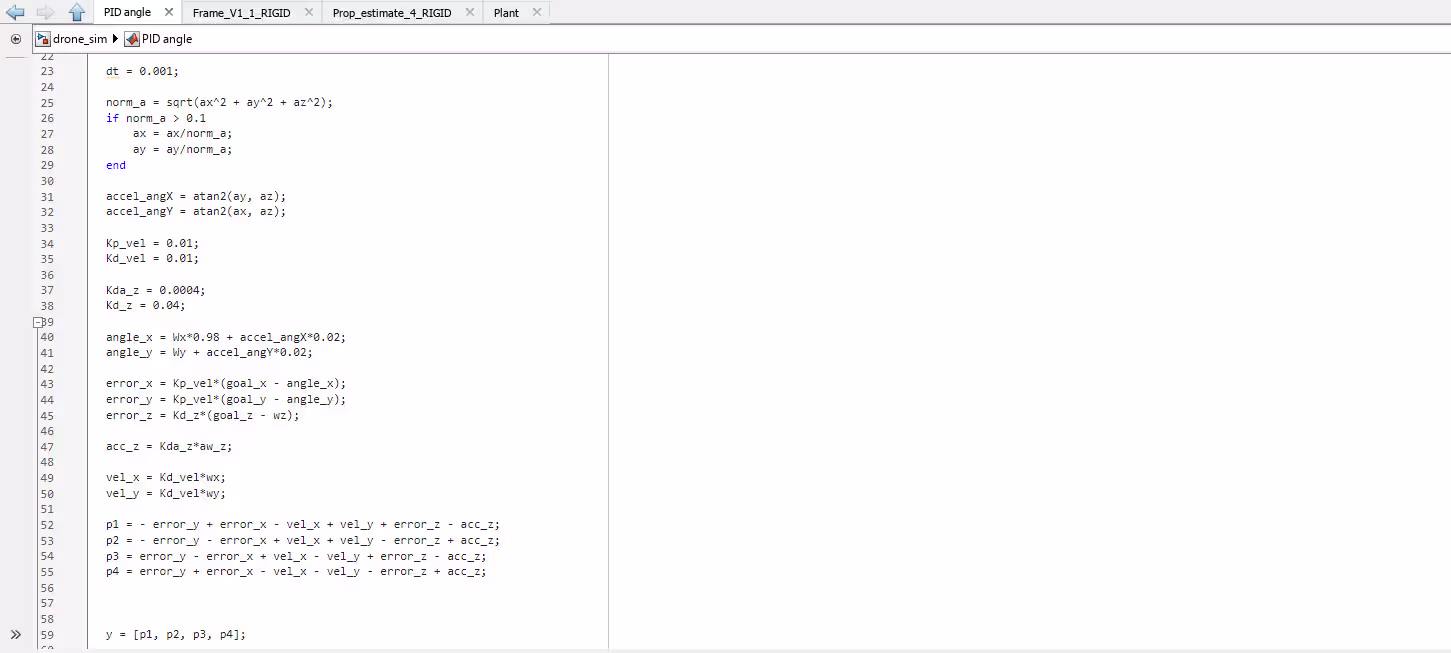The image size is (1451, 653).
Task: Close the Plant tab
Action: click(537, 12)
